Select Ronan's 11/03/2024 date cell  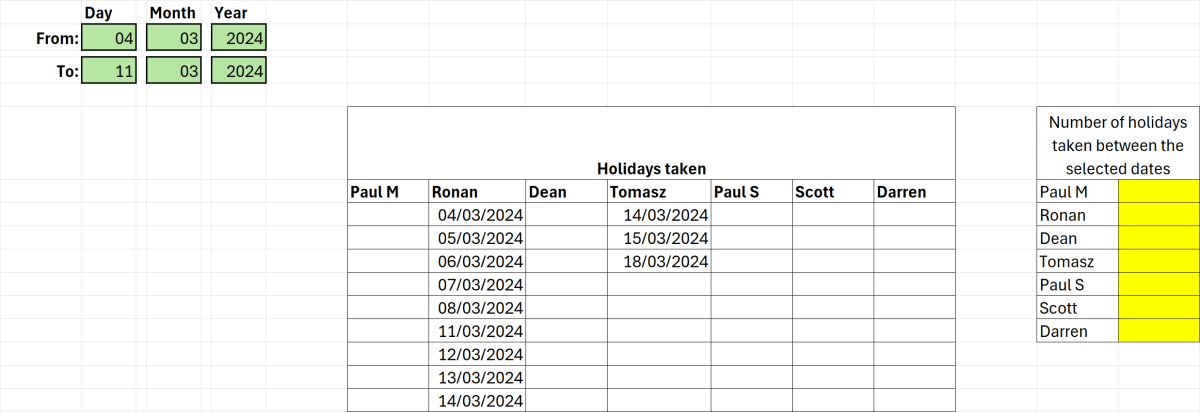pyautogui.click(x=476, y=331)
